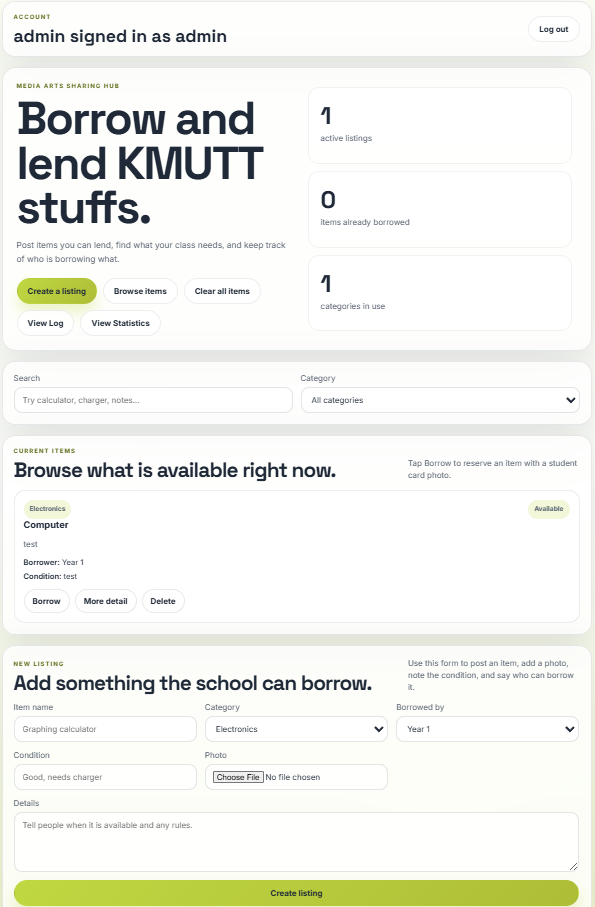This screenshot has height=907, width=595.
Task: Submit with the Create listing button
Action: tap(296, 893)
